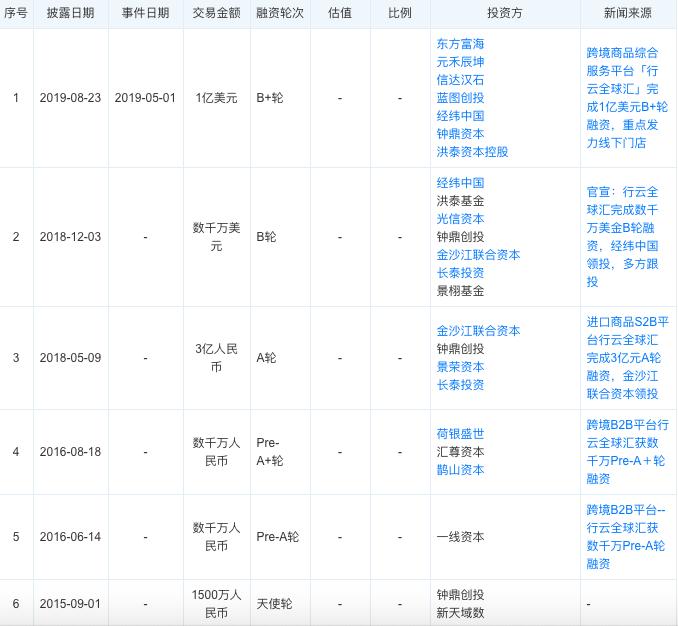
Task: Click the 序号 column header
Action: click(16, 13)
